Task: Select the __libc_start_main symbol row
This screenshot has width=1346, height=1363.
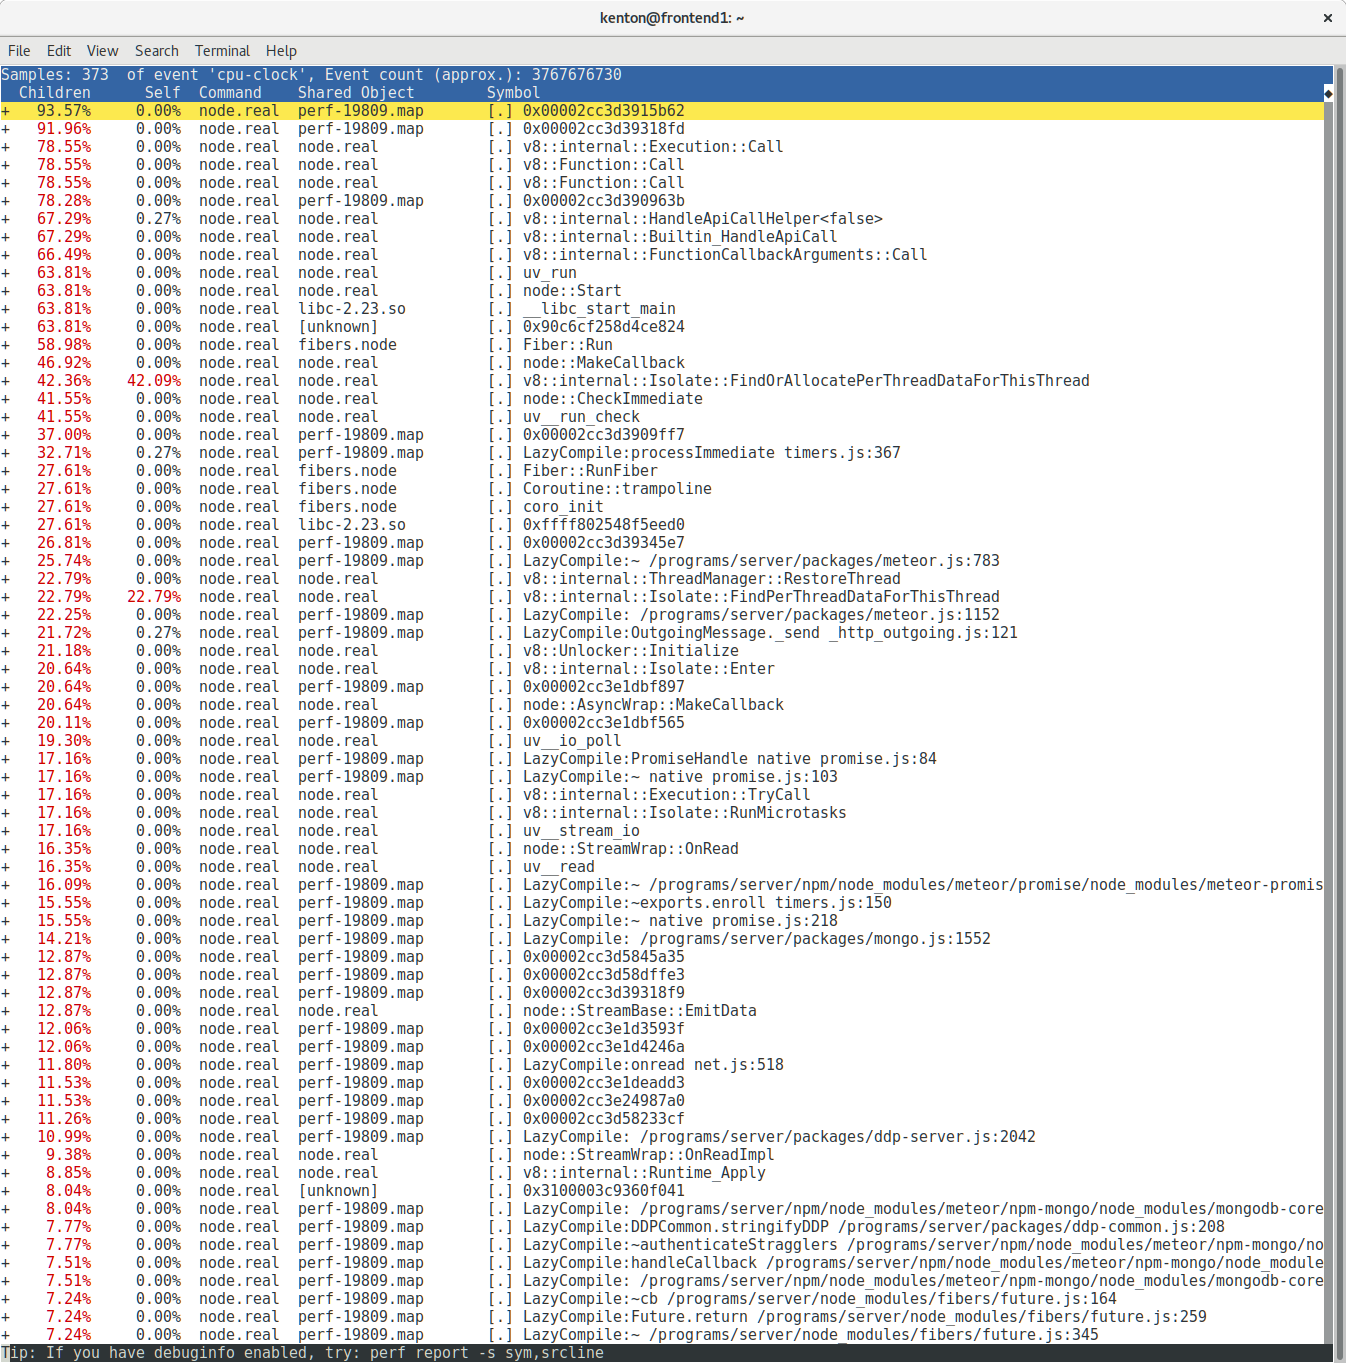Action: (598, 309)
